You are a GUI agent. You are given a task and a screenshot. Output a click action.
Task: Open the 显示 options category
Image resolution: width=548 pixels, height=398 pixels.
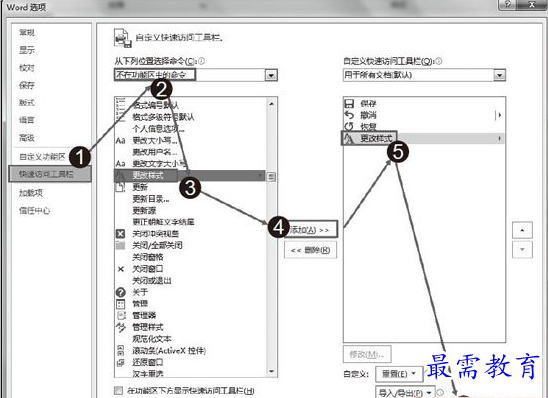coord(27,50)
